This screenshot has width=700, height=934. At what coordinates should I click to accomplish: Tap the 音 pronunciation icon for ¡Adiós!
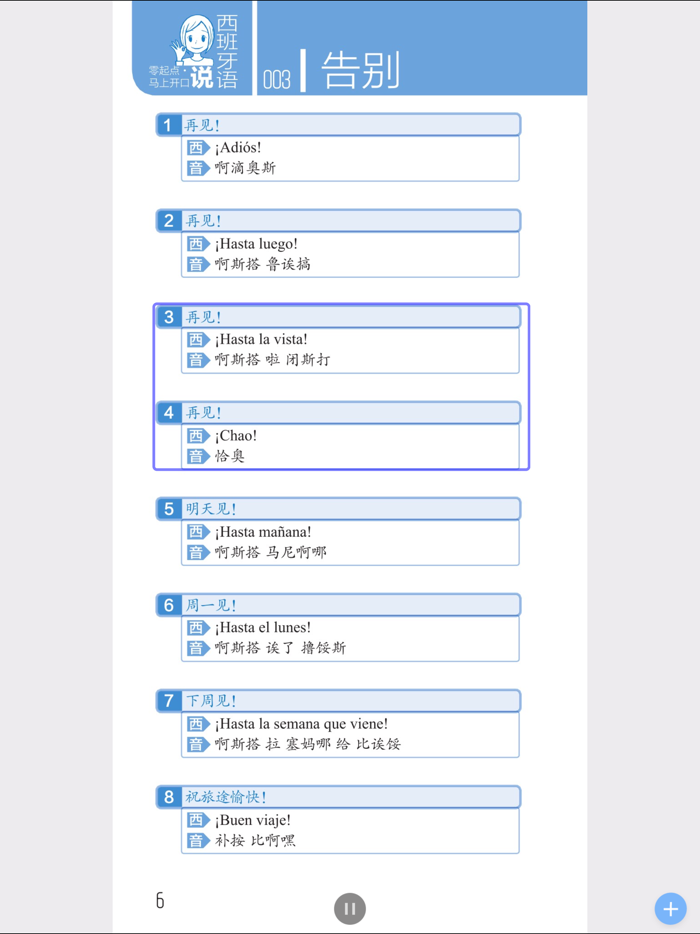coord(197,168)
